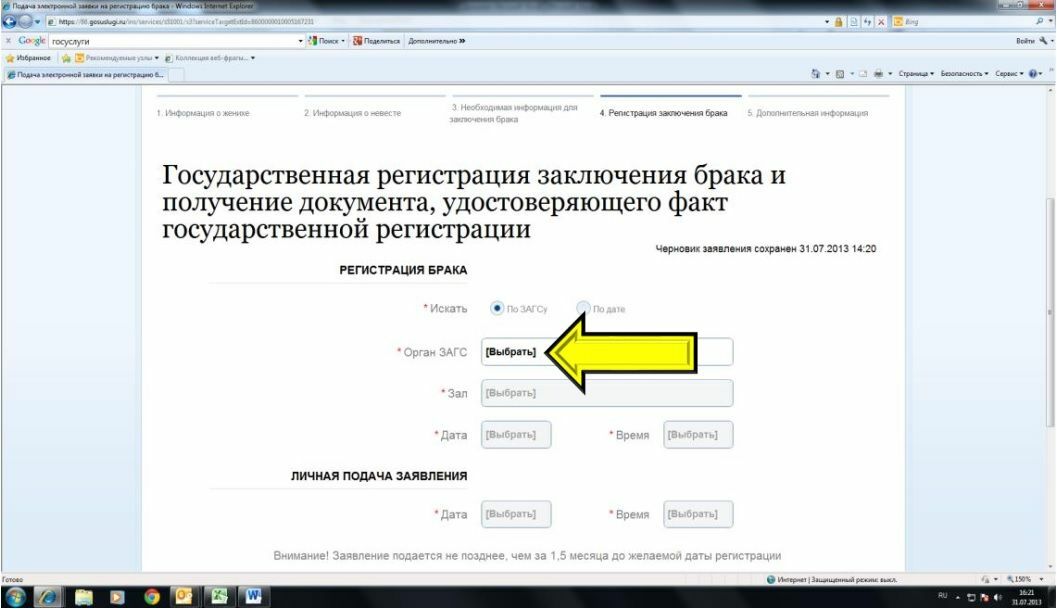Screen dimensions: 1057x609
Task: Click the RSS feeds icon in command bar
Action: point(840,74)
